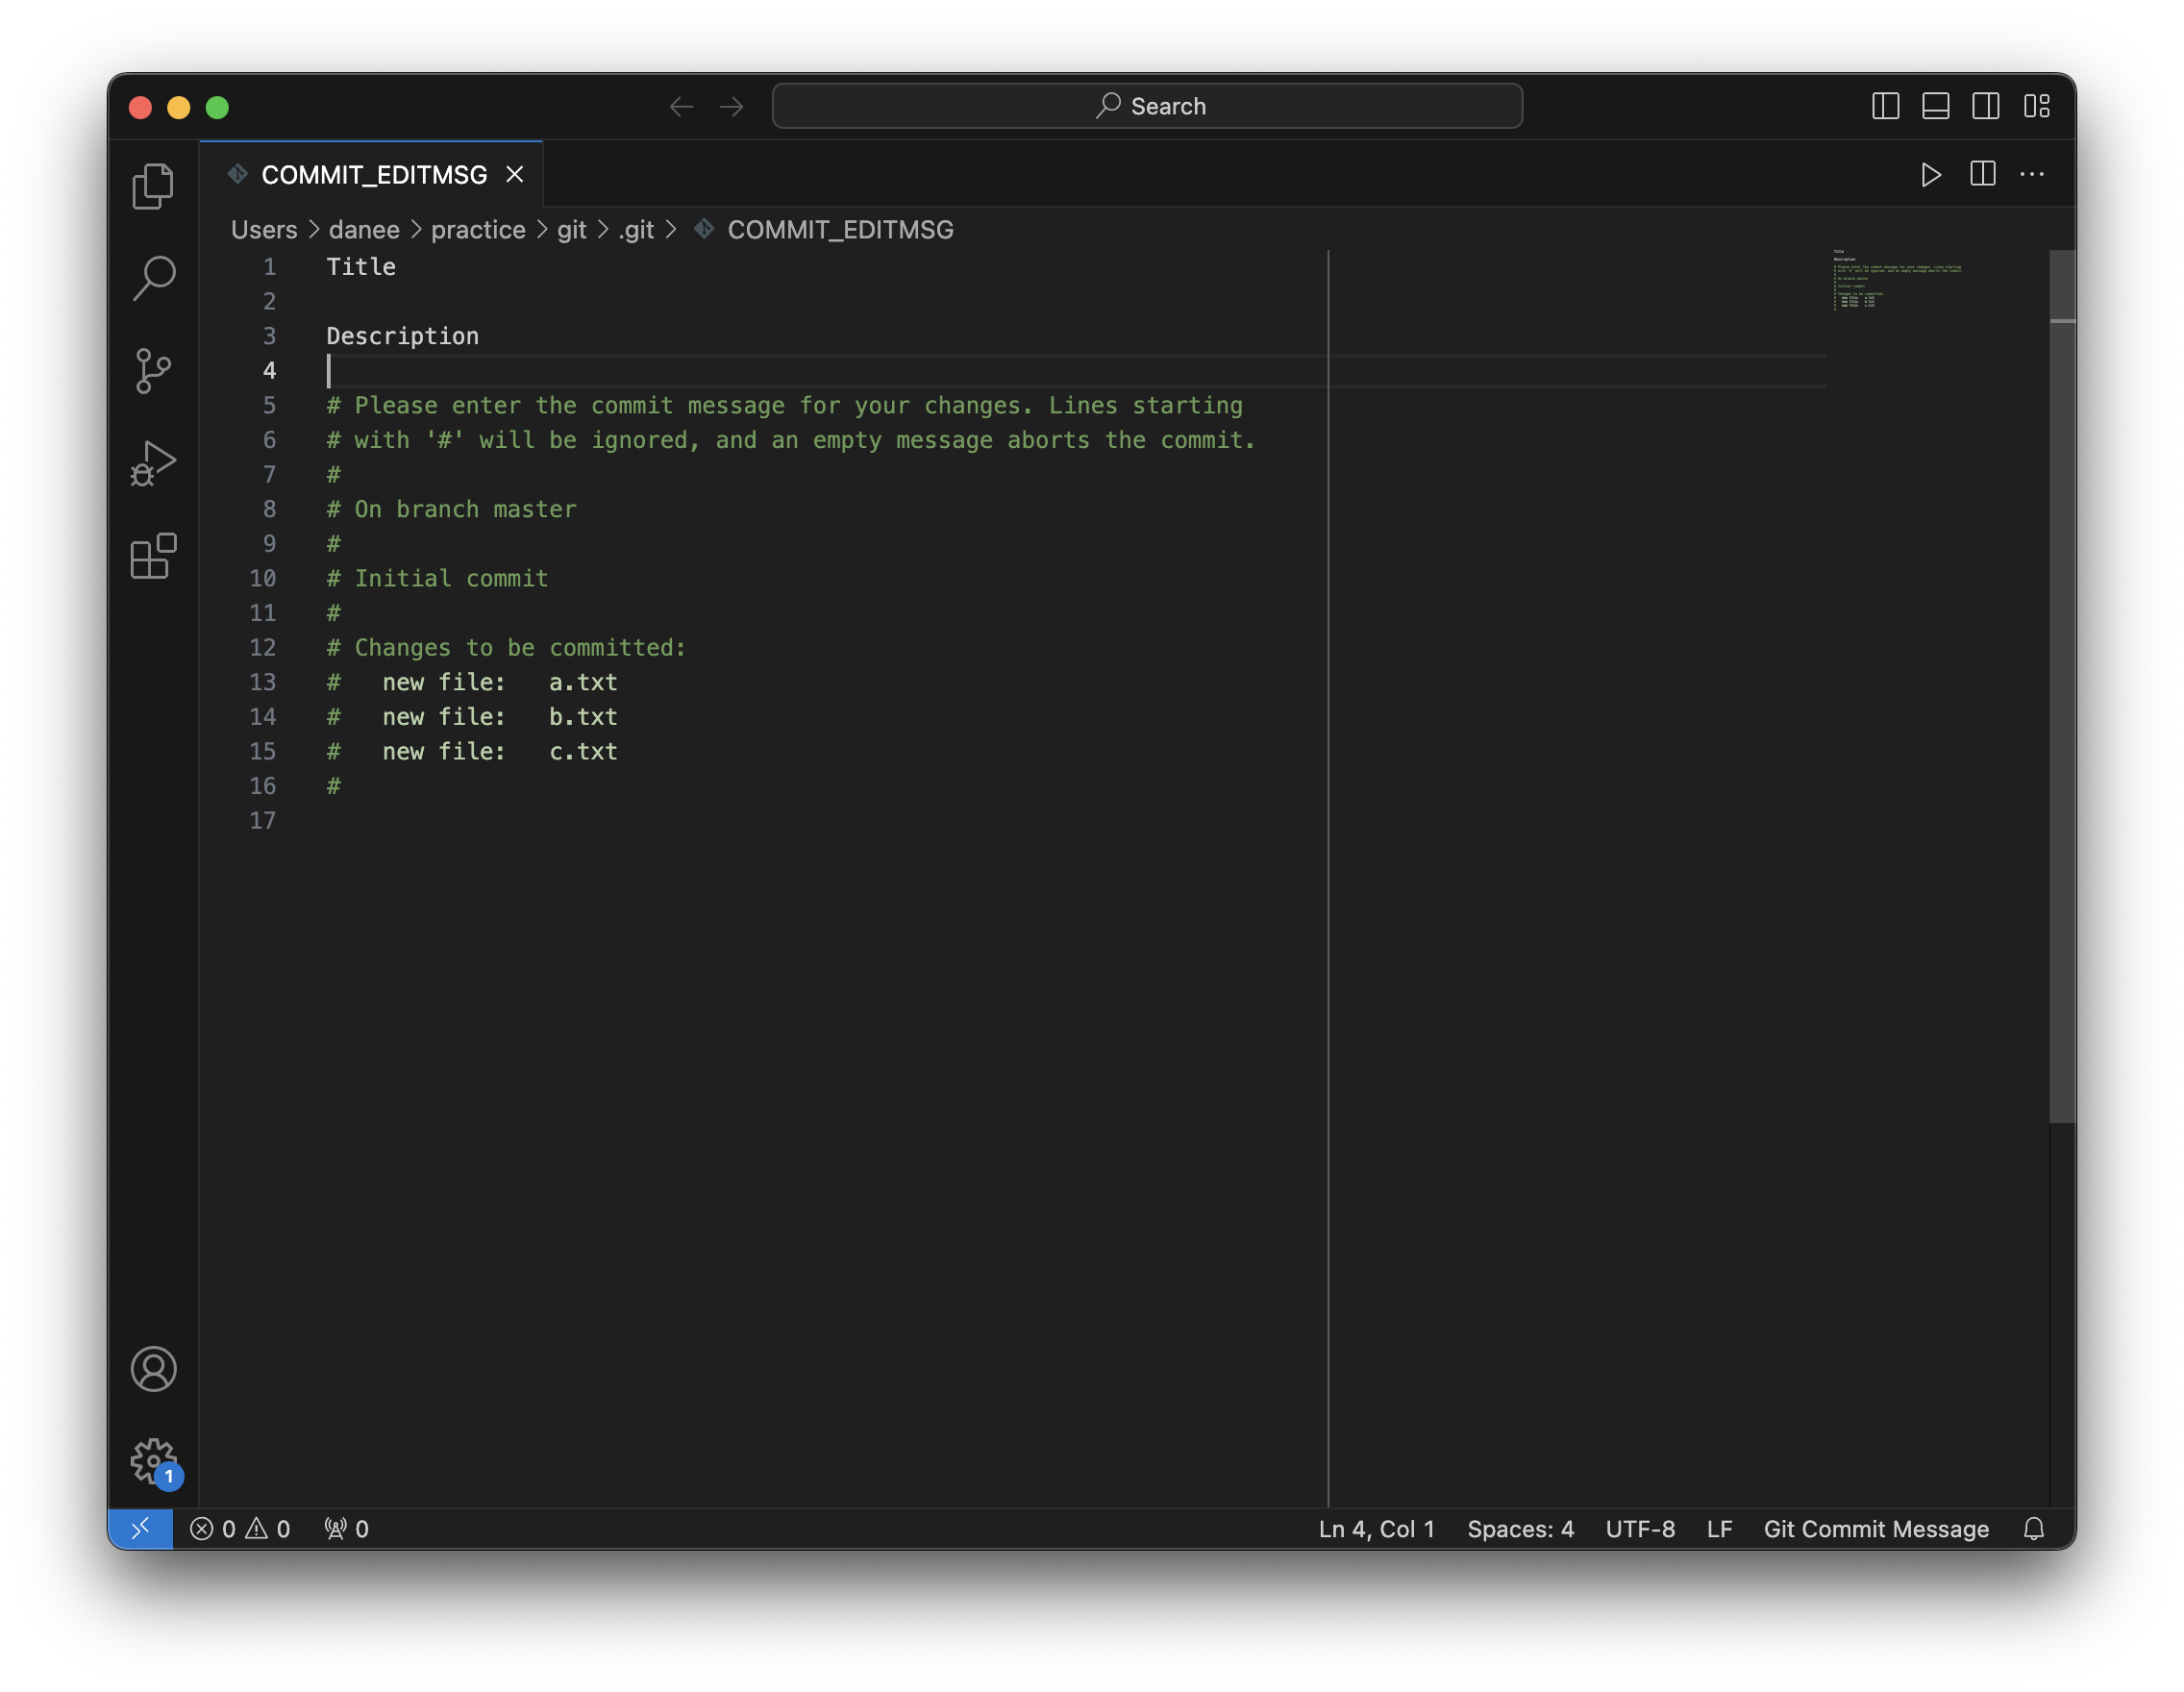This screenshot has height=1692, width=2184.
Task: Open the Extensions view
Action: coord(153,556)
